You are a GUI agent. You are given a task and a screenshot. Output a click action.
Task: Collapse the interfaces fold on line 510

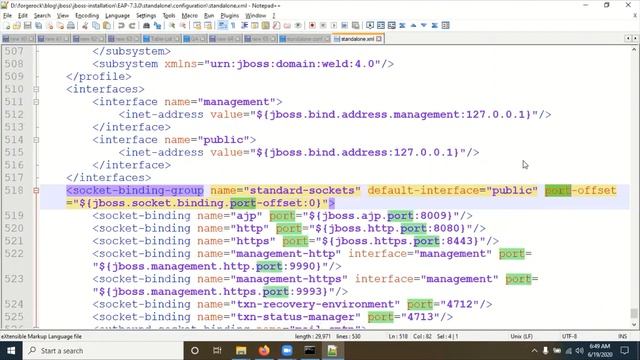(x=36, y=89)
